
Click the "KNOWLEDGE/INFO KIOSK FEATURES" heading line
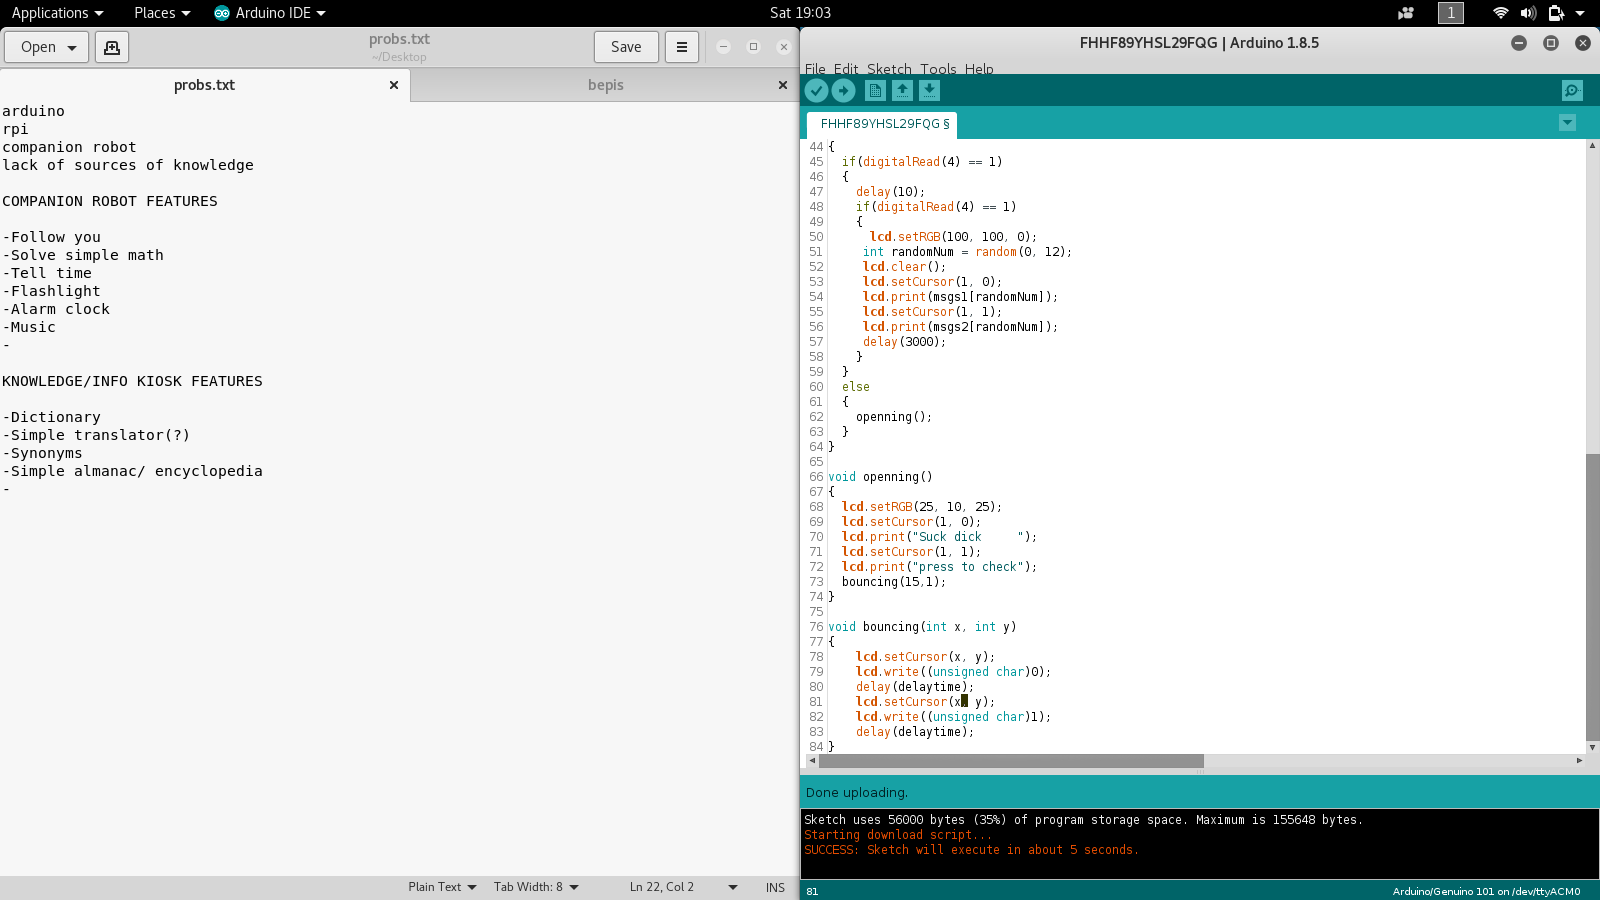132,381
